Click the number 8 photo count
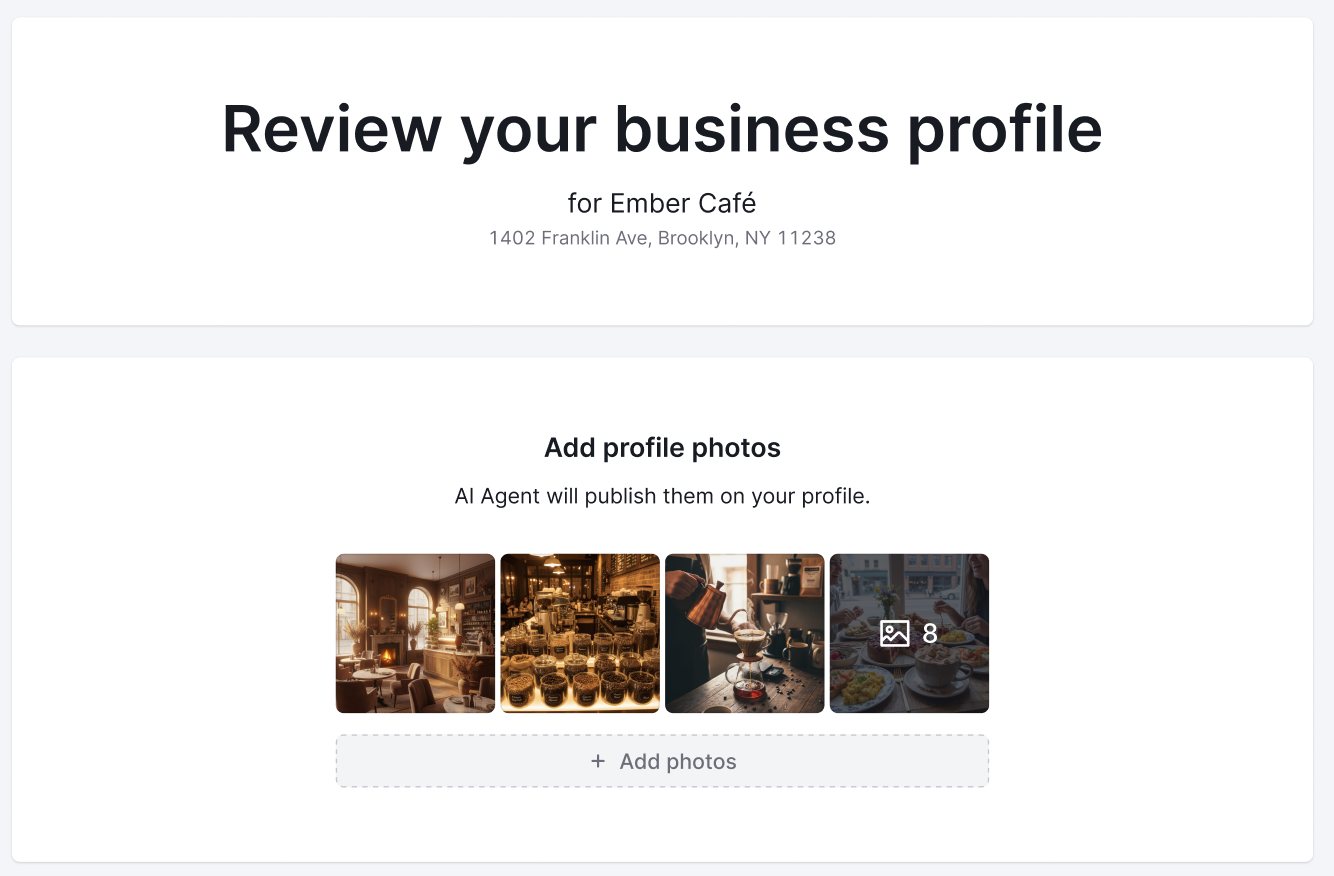This screenshot has height=876, width=1334. click(930, 633)
